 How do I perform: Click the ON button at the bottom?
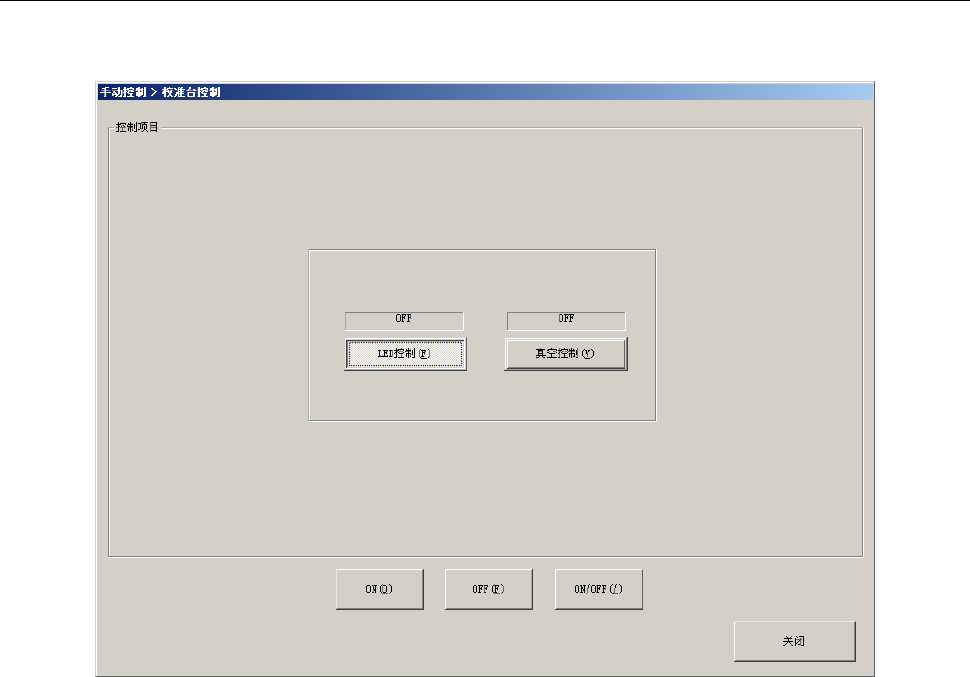click(380, 589)
